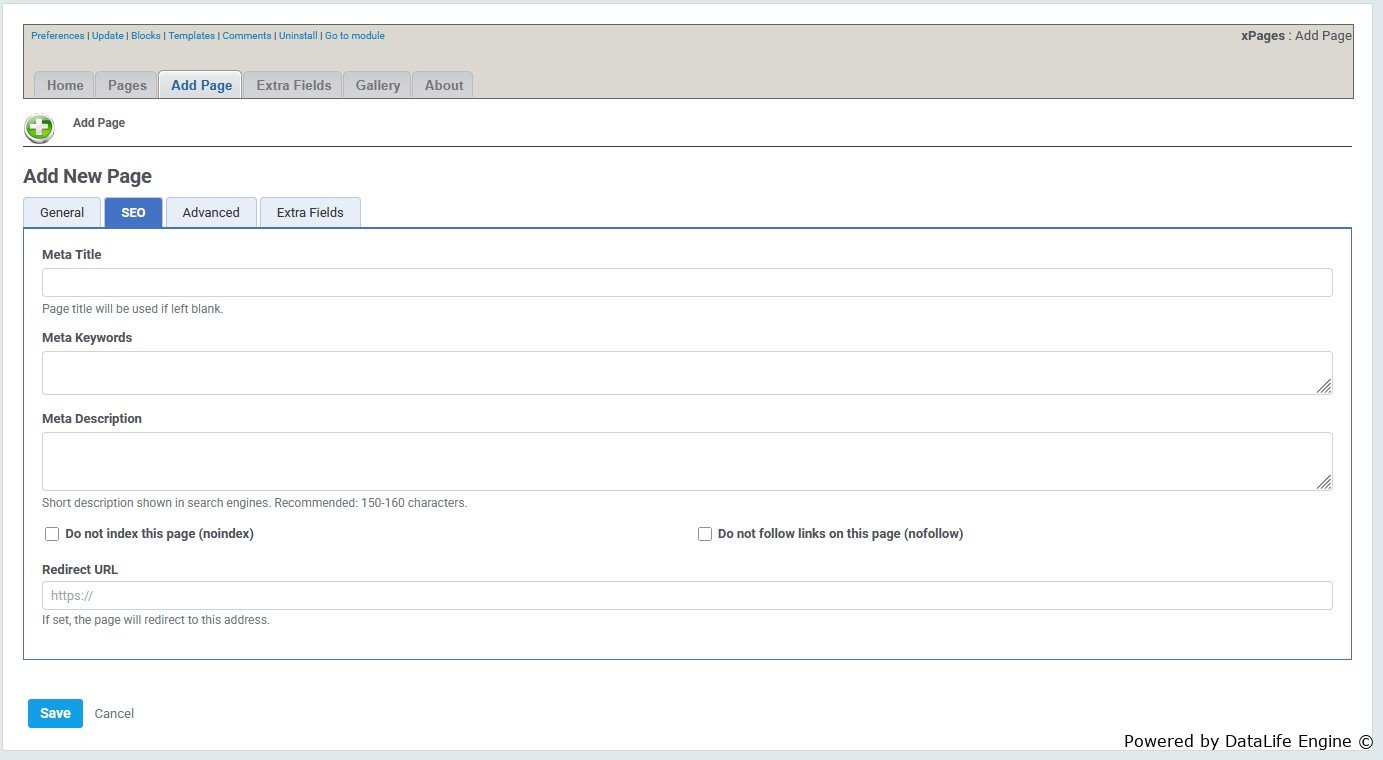Enable the noindex checkbox
The height and width of the screenshot is (760, 1383).
click(x=52, y=534)
